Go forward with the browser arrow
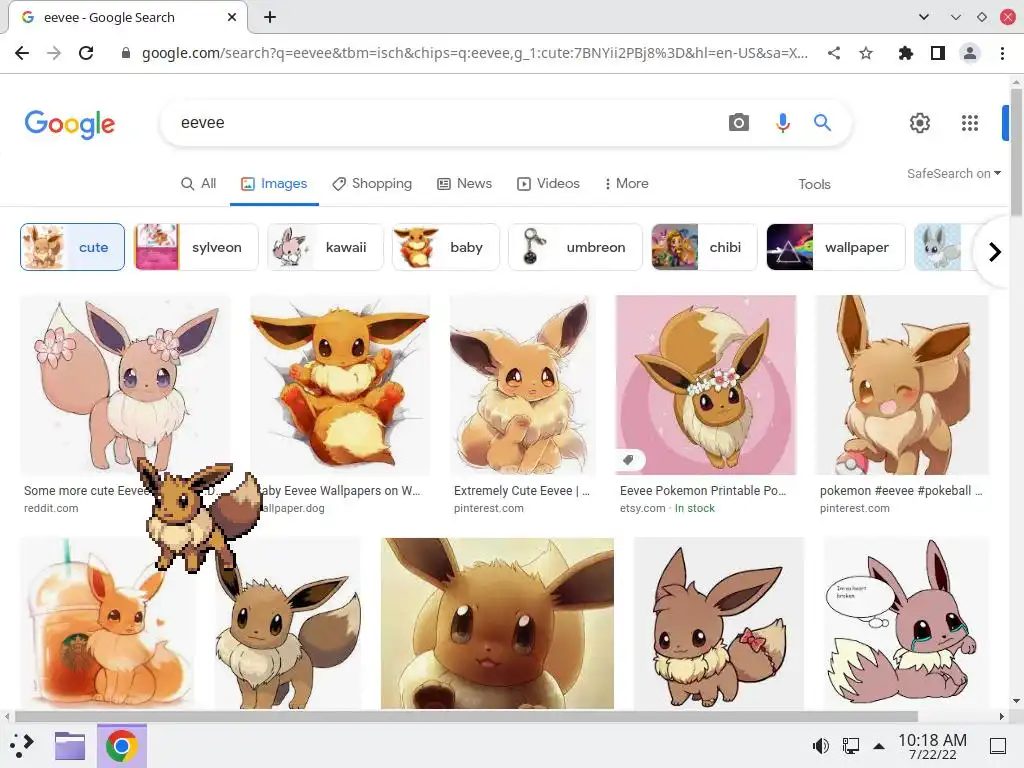This screenshot has height=768, width=1024. [x=54, y=53]
